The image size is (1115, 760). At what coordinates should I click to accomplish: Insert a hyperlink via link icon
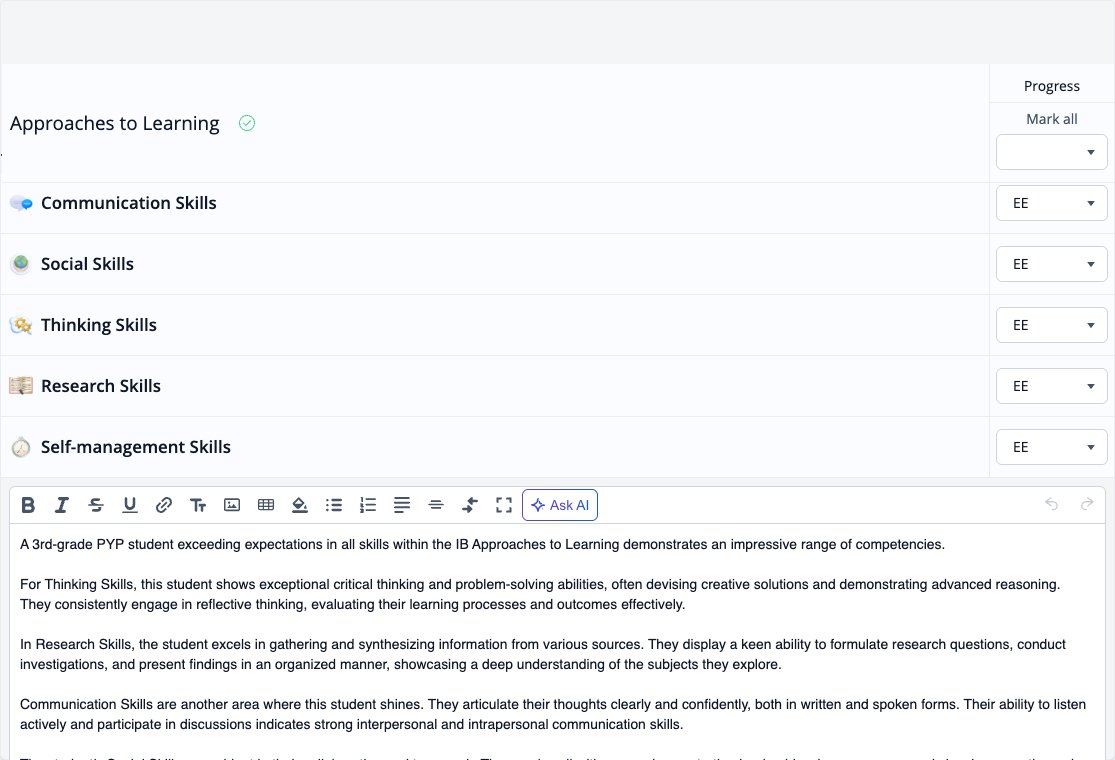164,505
